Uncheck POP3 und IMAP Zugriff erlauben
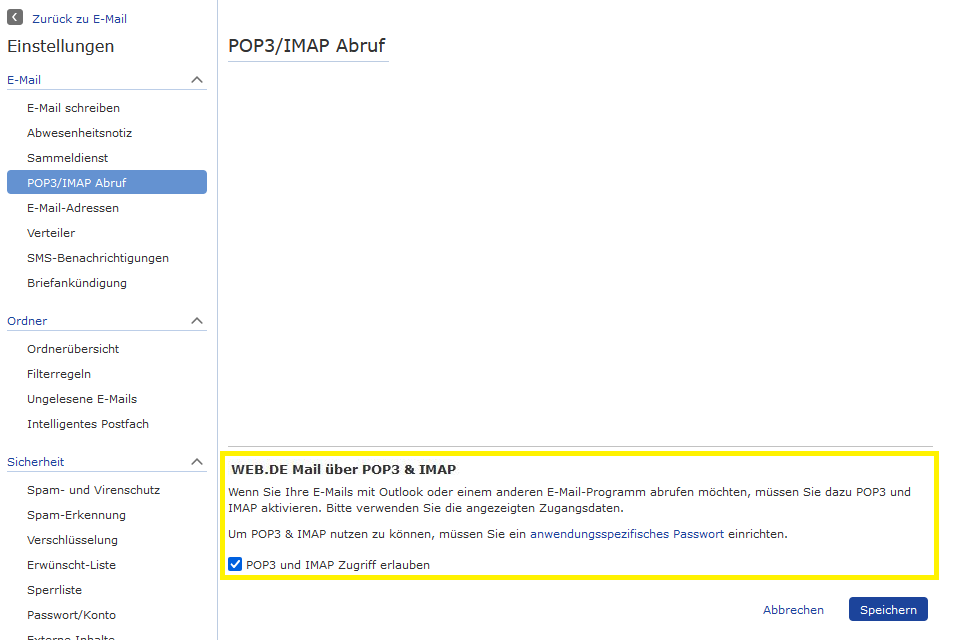The width and height of the screenshot is (959, 640). click(235, 564)
